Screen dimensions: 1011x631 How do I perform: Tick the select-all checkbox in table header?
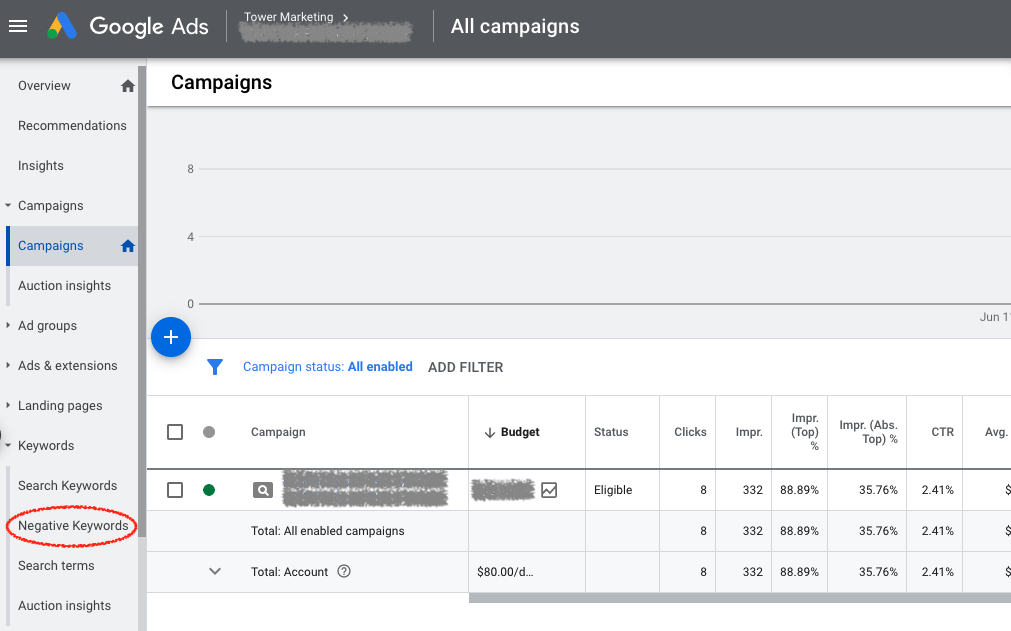point(175,432)
